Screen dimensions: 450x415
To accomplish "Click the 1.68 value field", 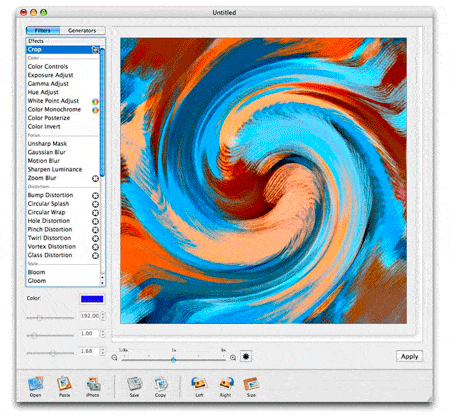I will [90, 351].
